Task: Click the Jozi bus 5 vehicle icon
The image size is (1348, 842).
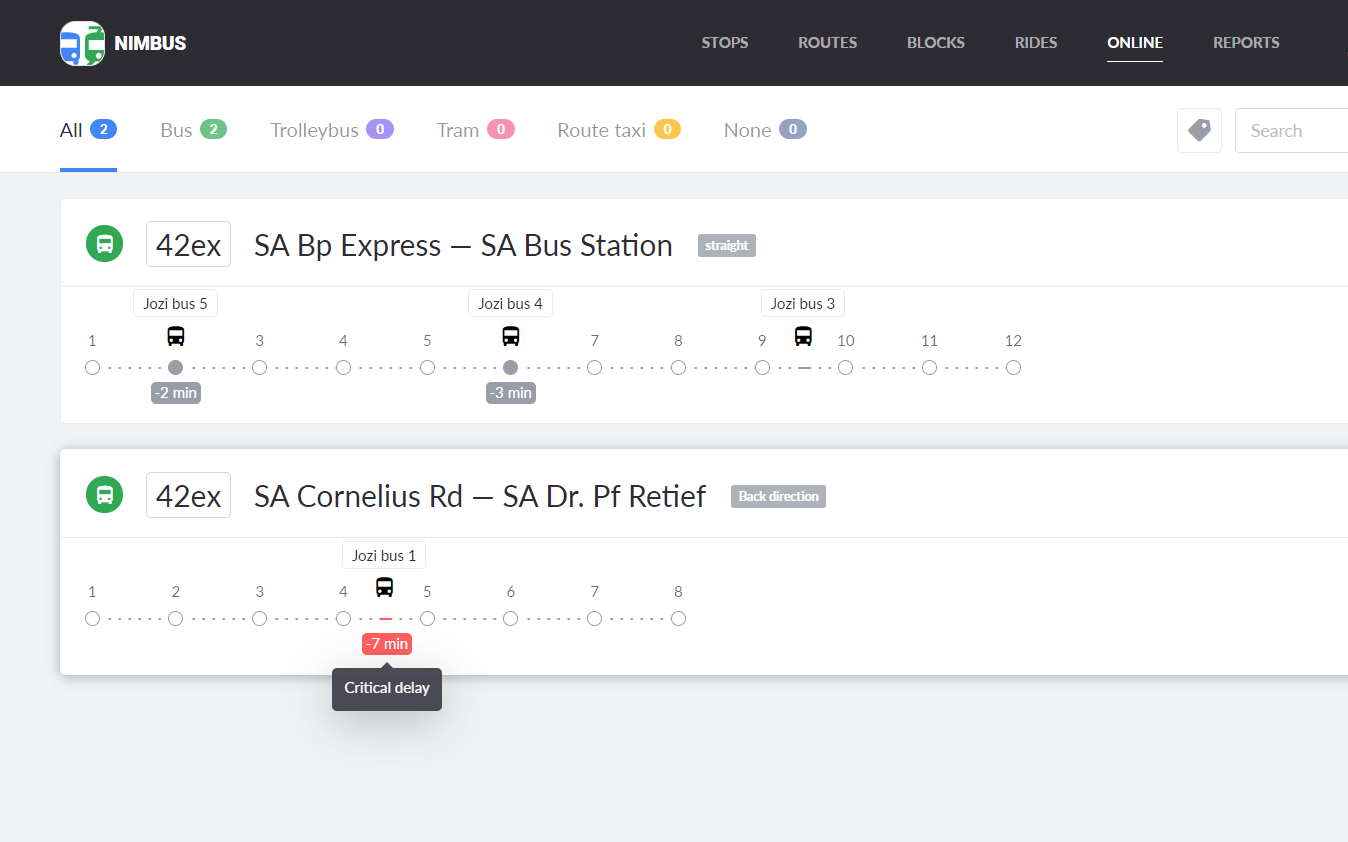Action: [x=176, y=336]
